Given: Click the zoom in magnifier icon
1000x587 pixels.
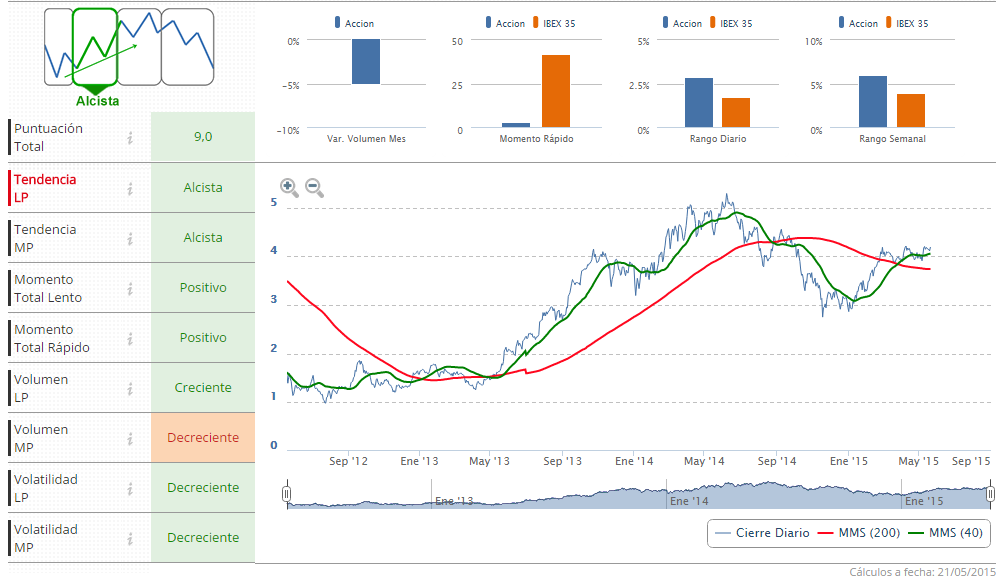Looking at the screenshot, I should coord(288,186).
